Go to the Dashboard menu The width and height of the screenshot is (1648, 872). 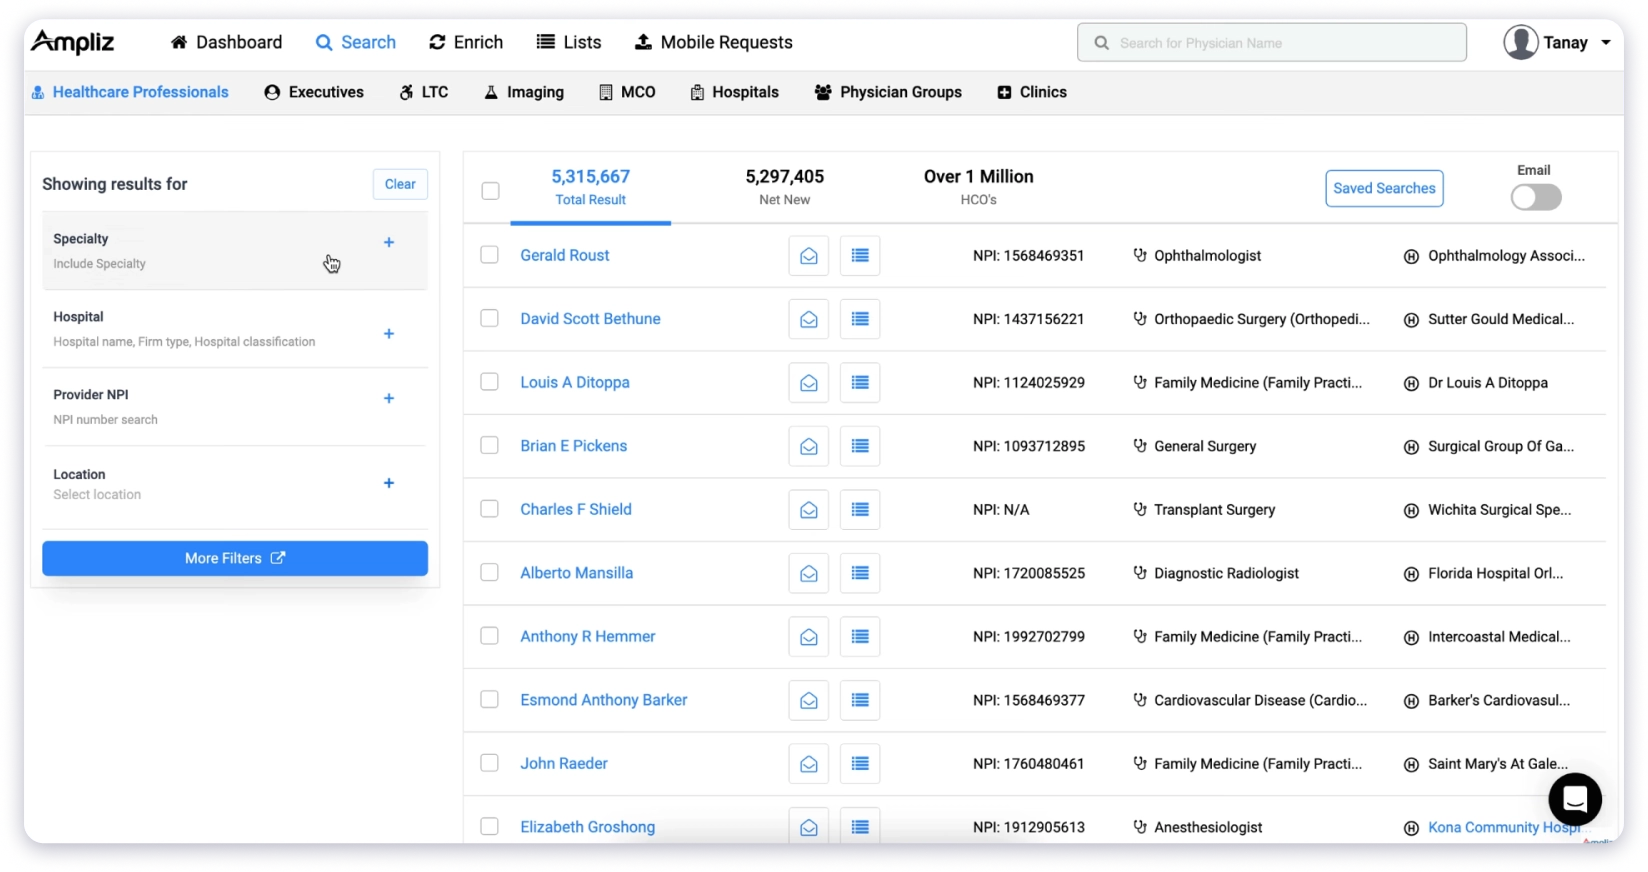coord(227,42)
